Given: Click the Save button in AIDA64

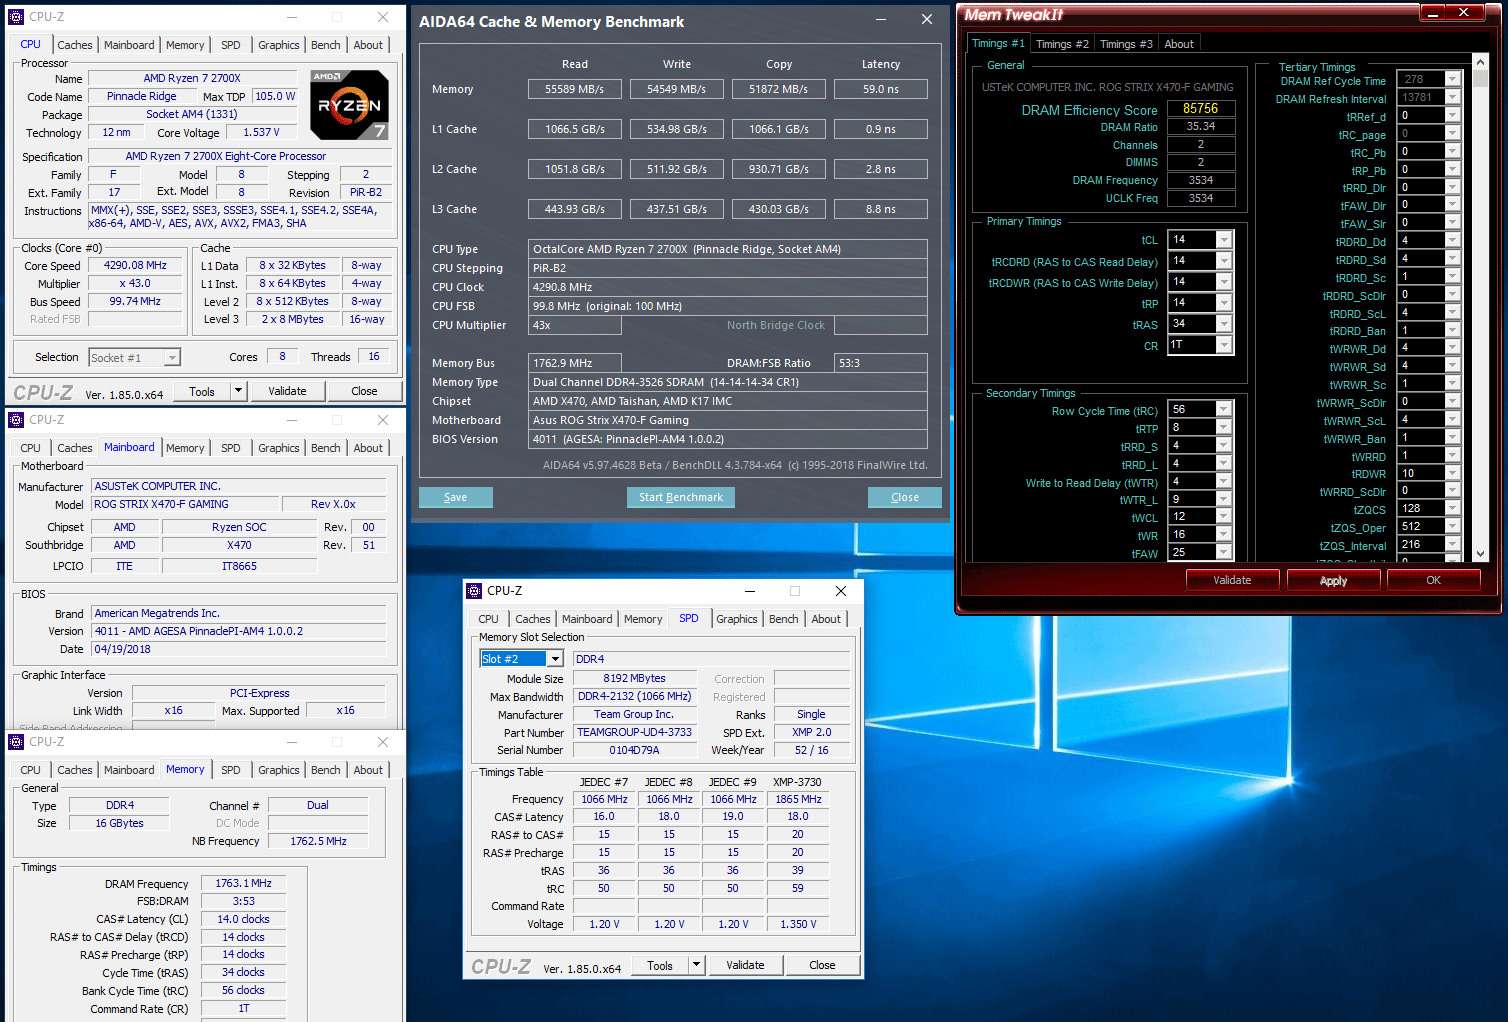Looking at the screenshot, I should click(x=455, y=498).
